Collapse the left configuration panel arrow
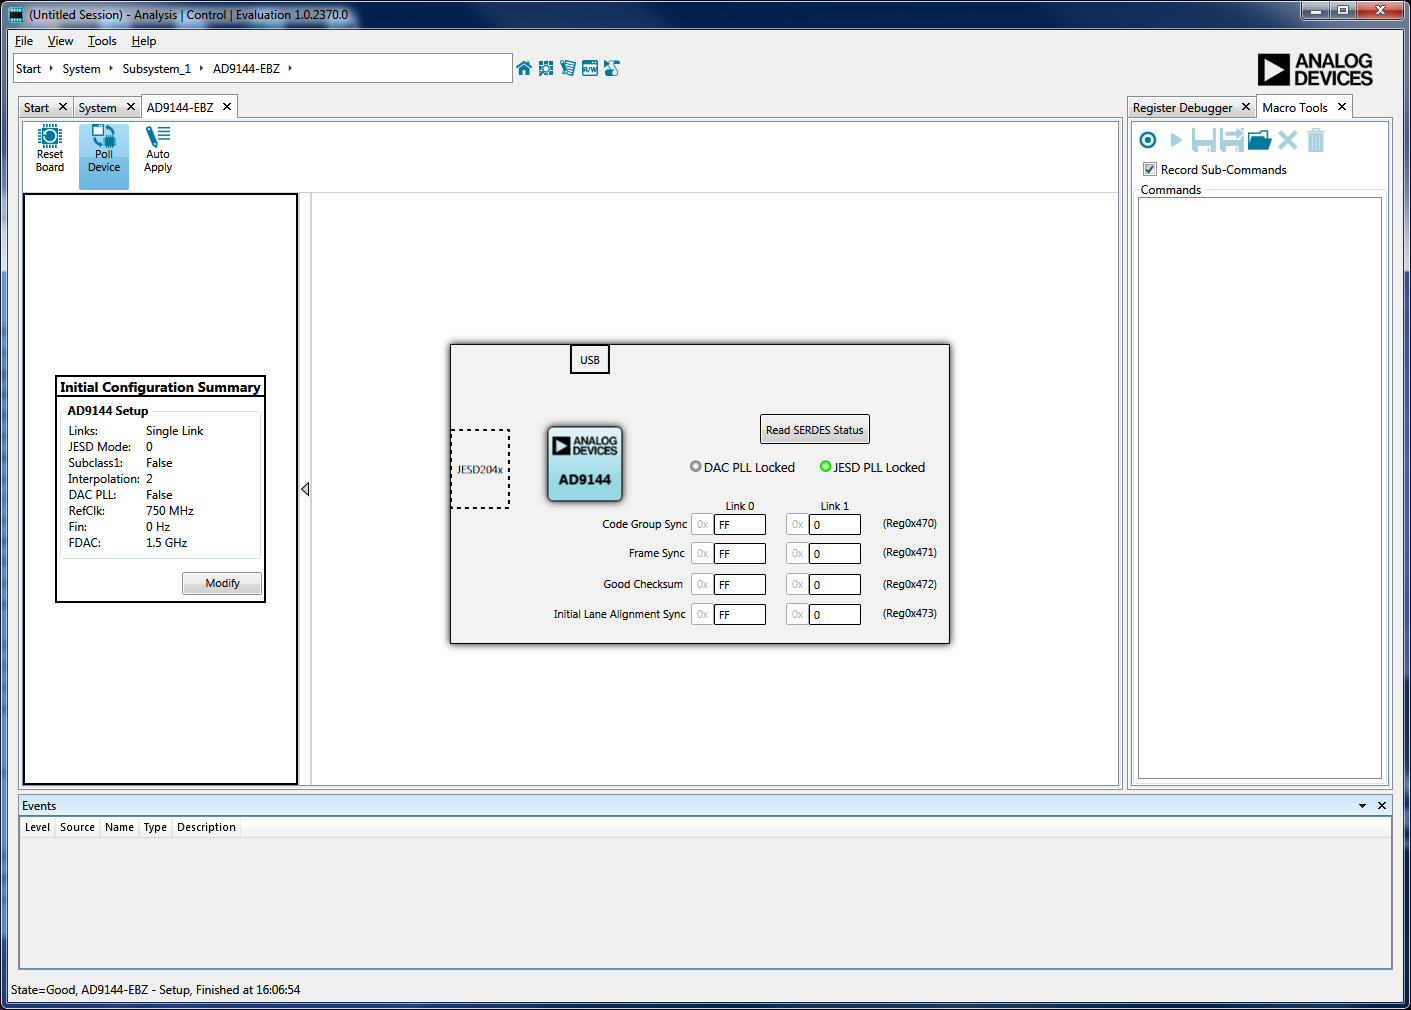Viewport: 1411px width, 1010px height. pyautogui.click(x=305, y=489)
